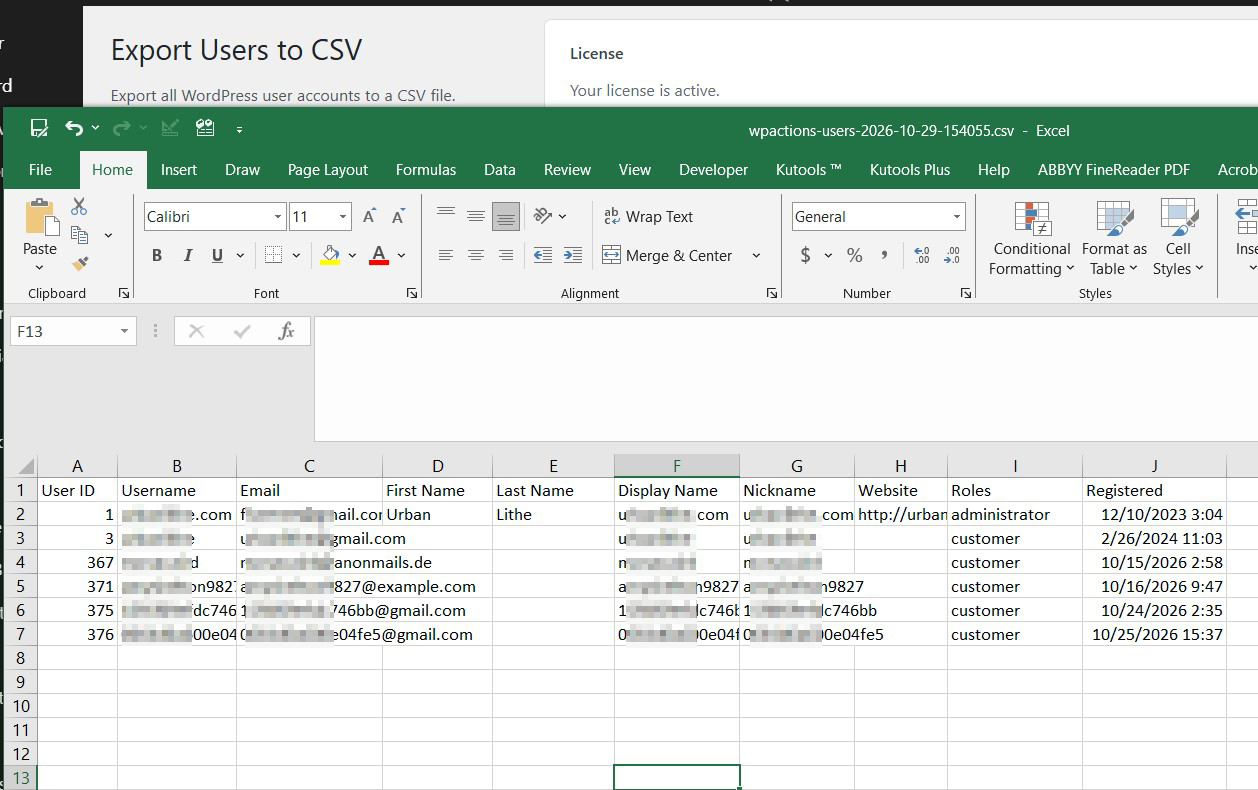Click the Paste clipboard icon

click(40, 218)
